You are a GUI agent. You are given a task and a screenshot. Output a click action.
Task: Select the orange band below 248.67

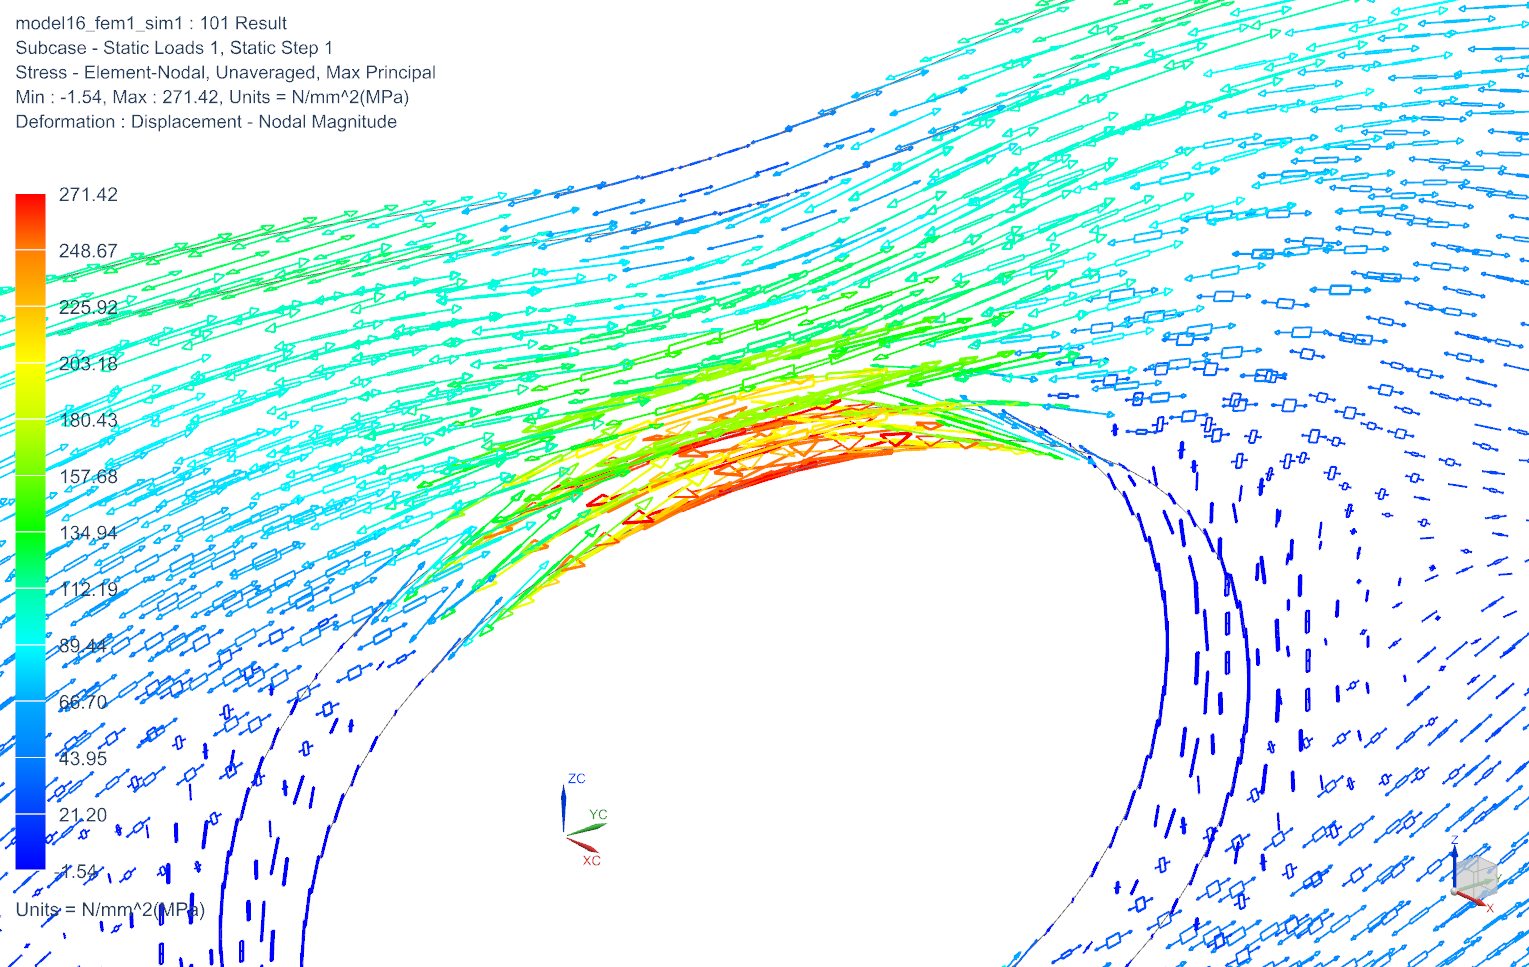[30, 278]
